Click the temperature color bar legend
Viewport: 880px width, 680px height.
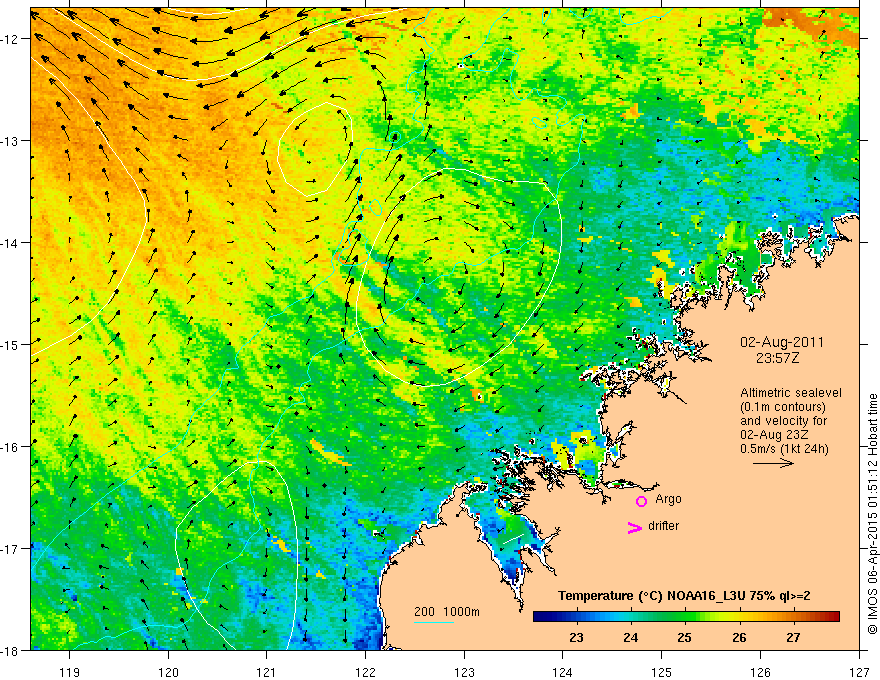[686, 616]
